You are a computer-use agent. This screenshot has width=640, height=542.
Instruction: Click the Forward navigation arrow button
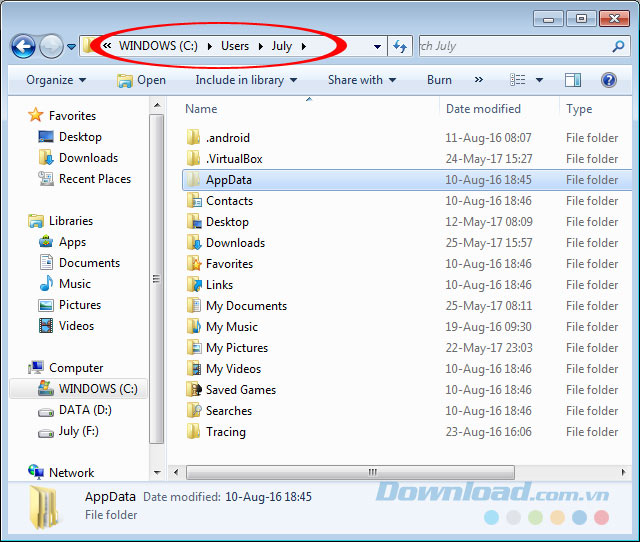pyautogui.click(x=51, y=46)
